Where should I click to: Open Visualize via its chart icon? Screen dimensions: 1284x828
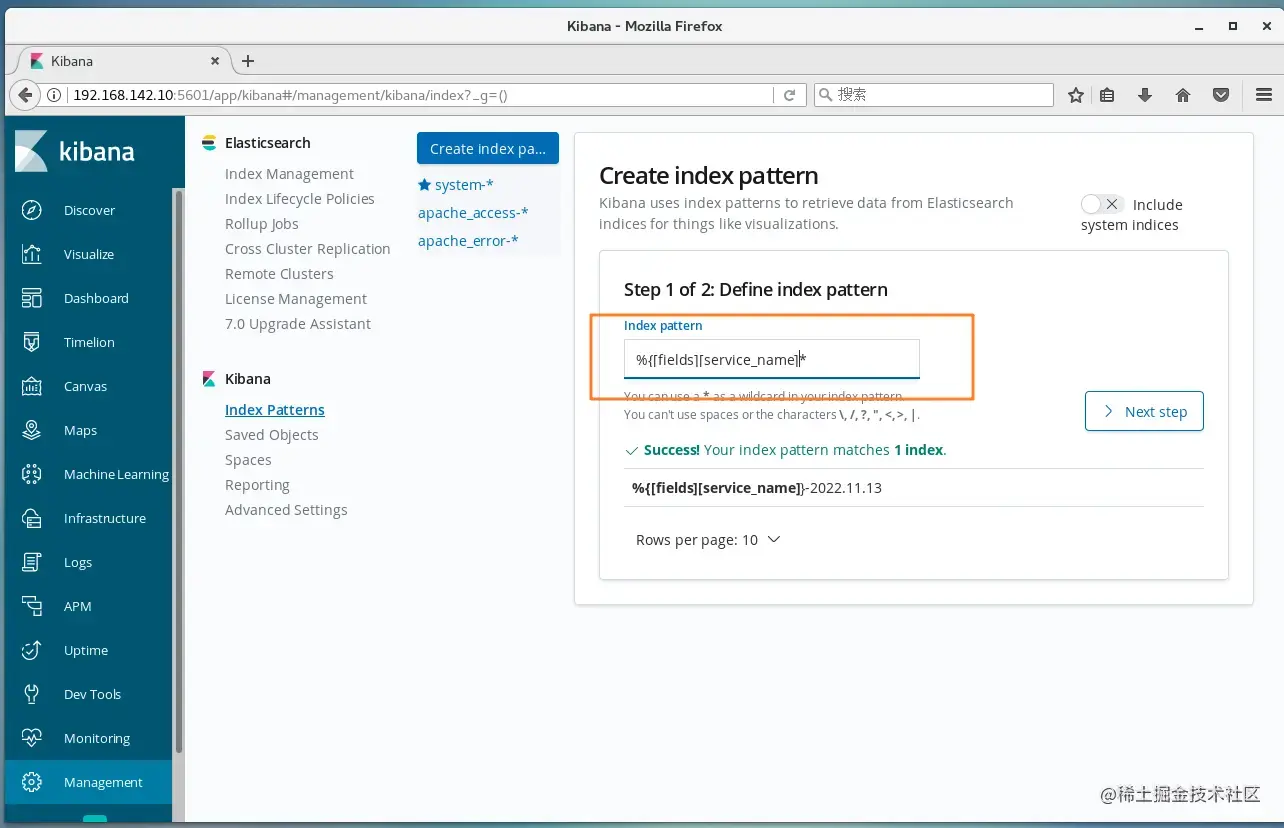coord(32,254)
